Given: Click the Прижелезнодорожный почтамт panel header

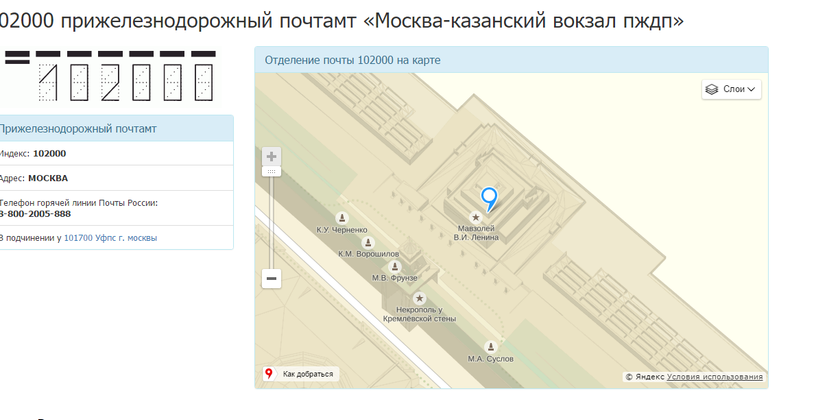Looking at the screenshot, I should pos(78,128).
